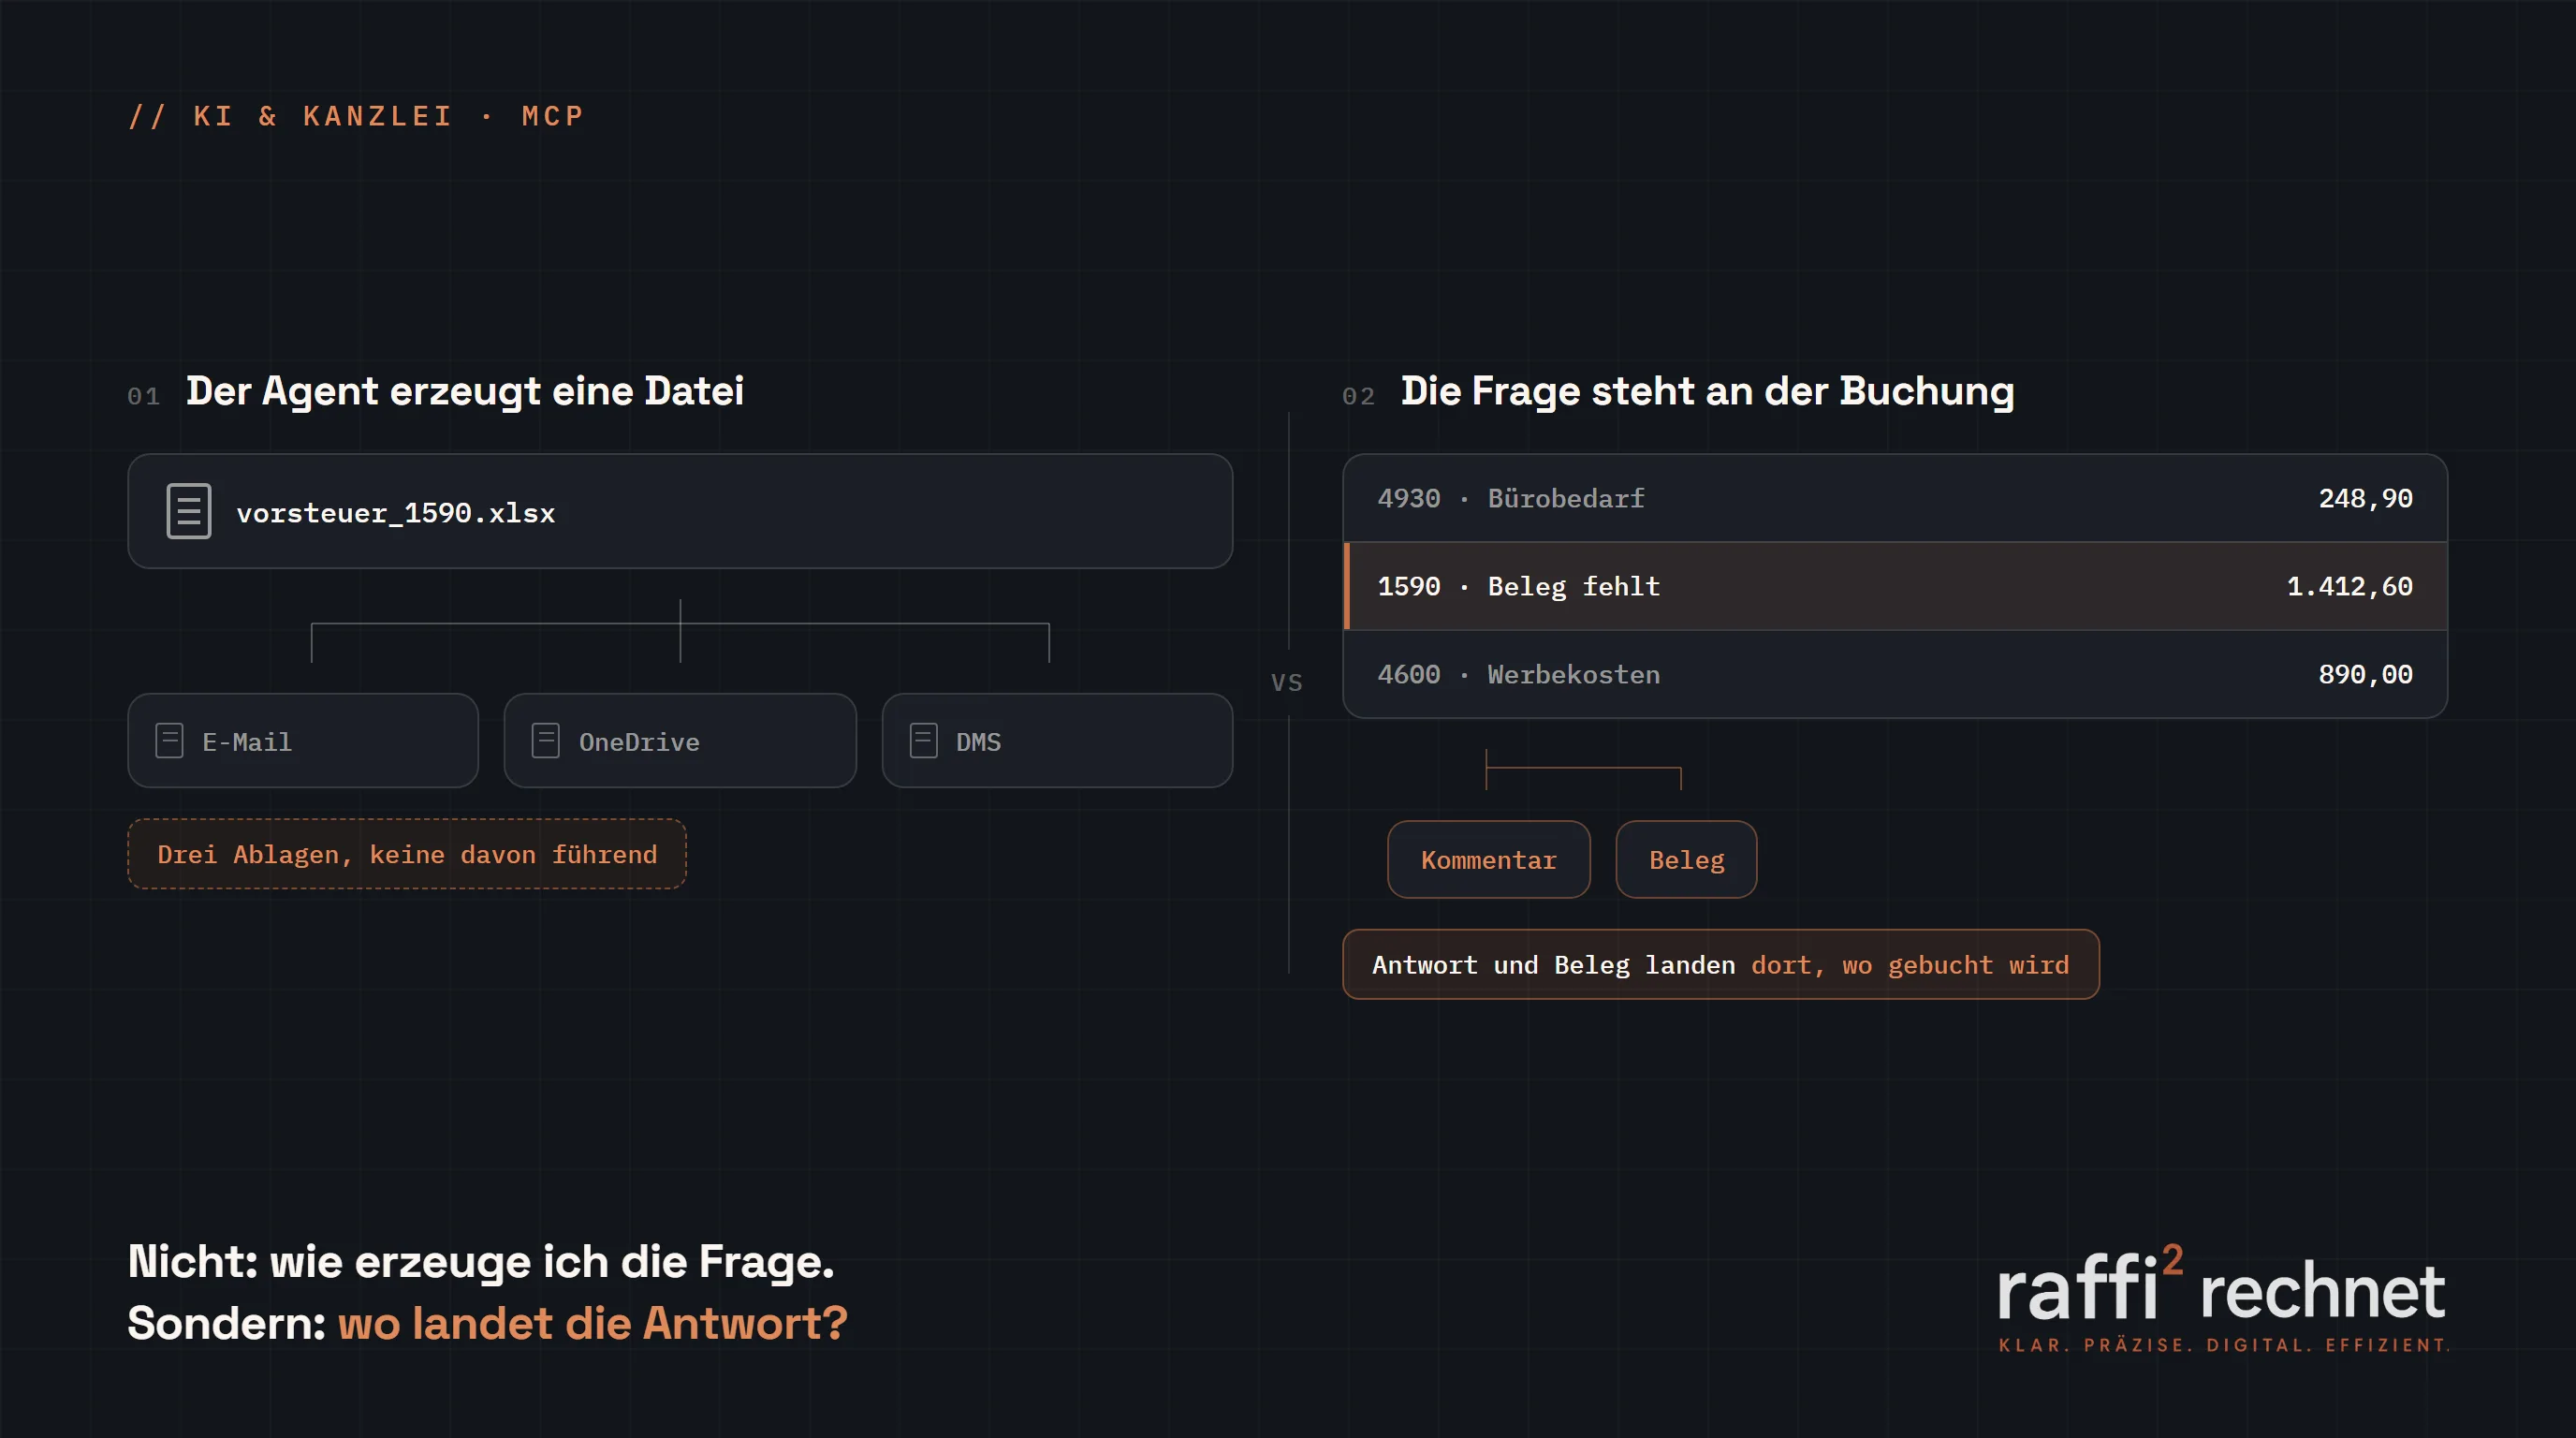Click the Beleg button
This screenshot has width=2576, height=1438.
1686,860
